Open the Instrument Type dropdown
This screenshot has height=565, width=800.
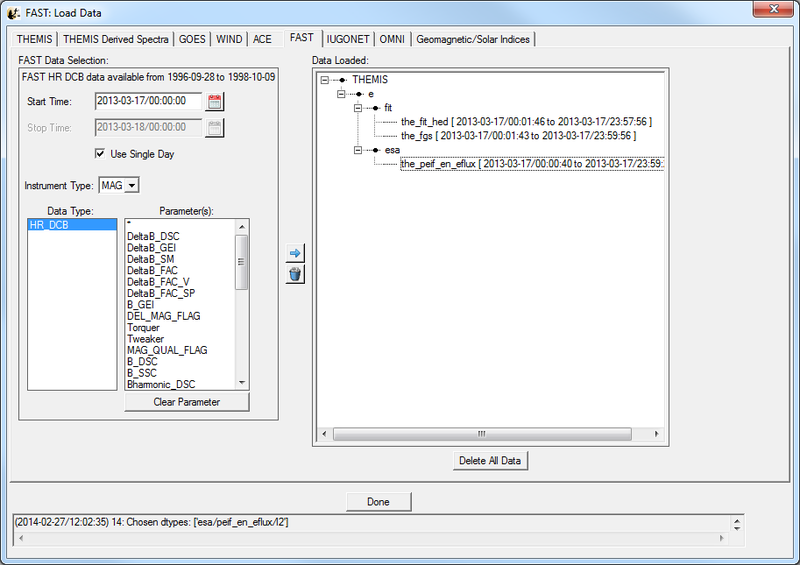point(119,185)
